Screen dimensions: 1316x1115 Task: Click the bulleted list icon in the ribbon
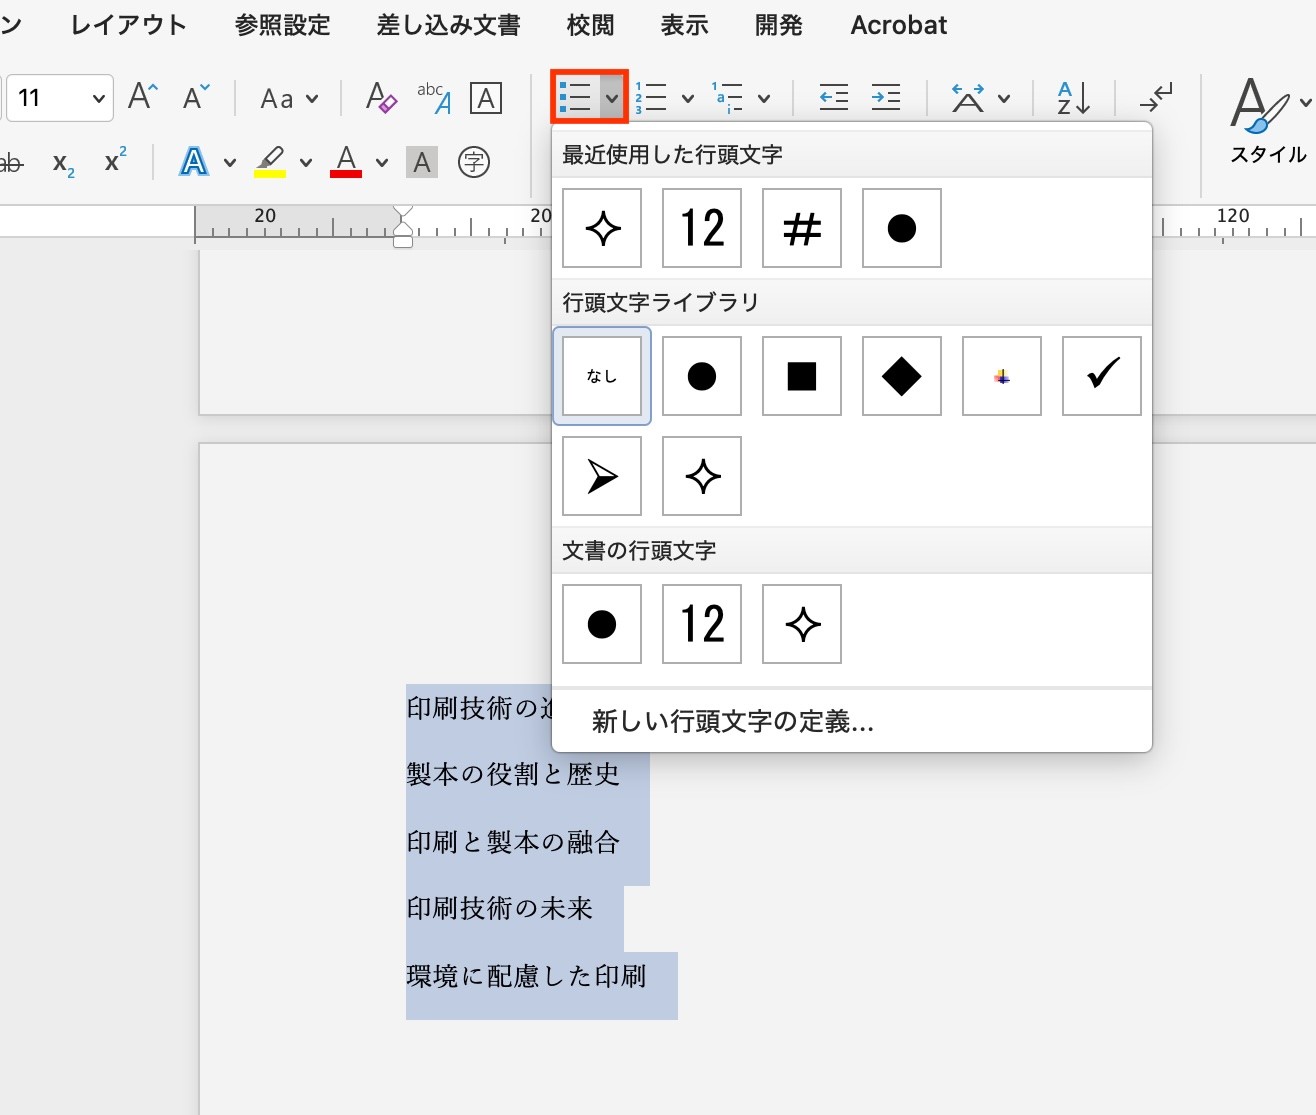click(x=576, y=97)
